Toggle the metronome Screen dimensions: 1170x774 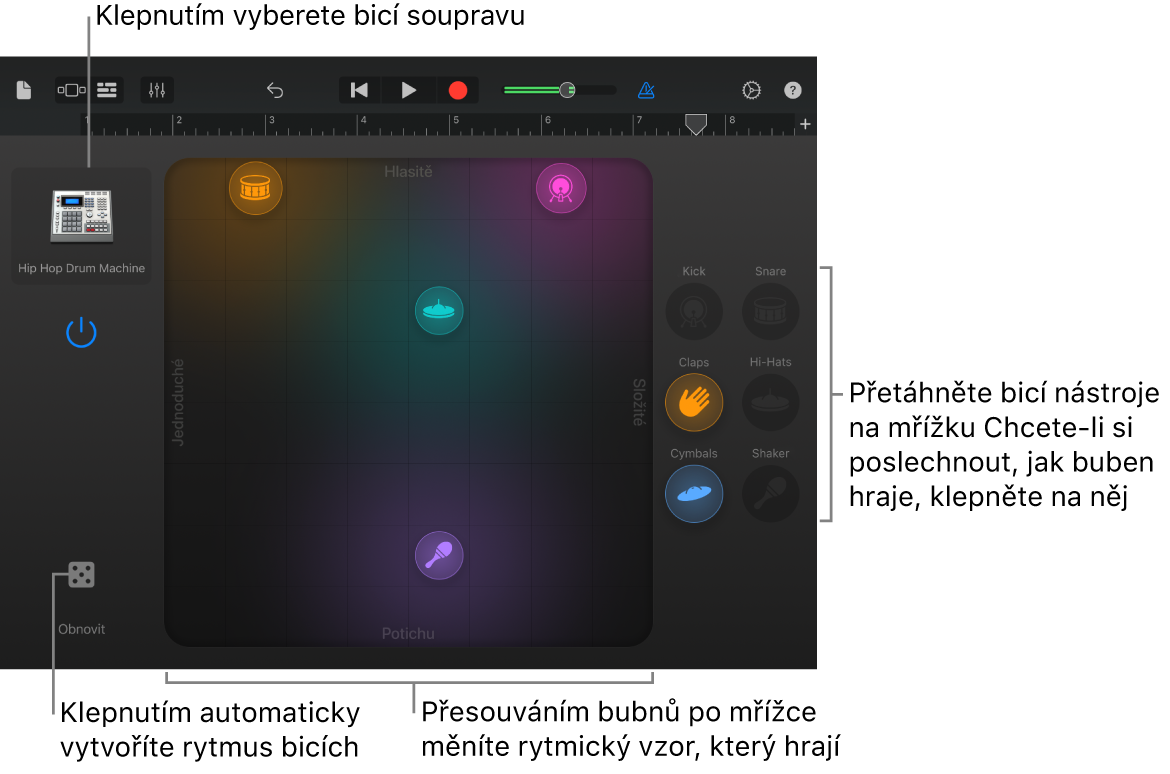[x=646, y=90]
